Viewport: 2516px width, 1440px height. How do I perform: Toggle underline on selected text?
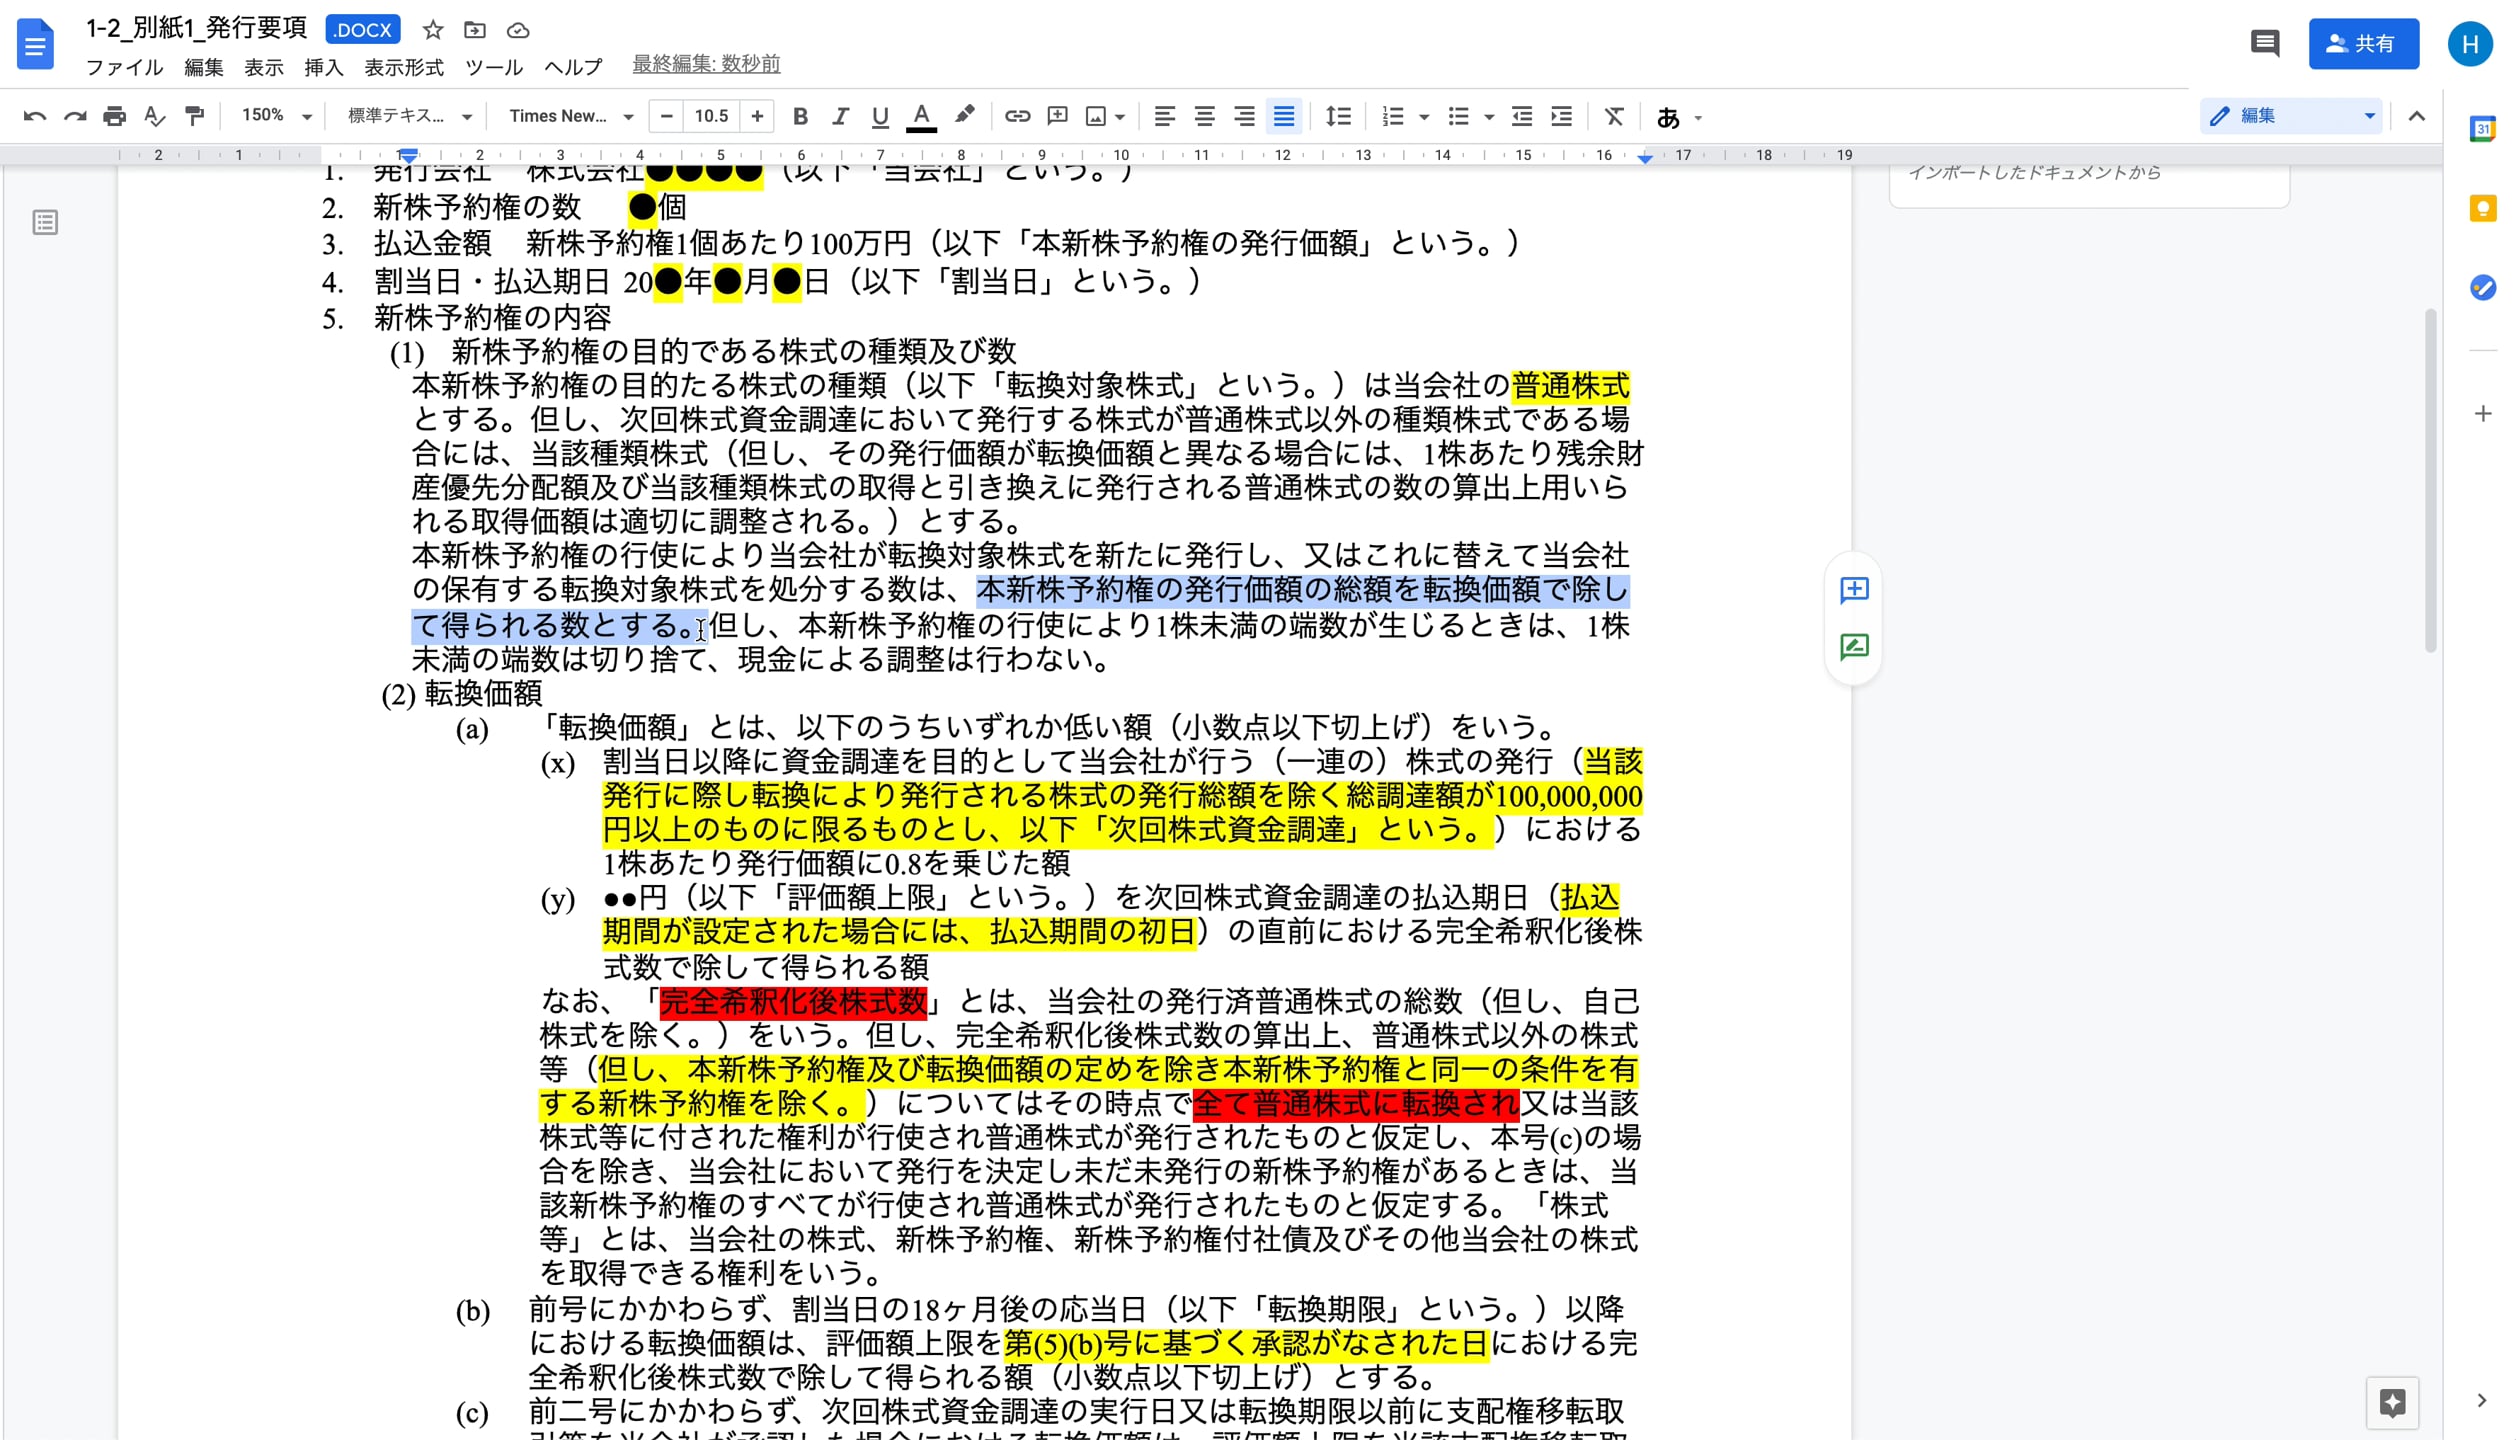[x=880, y=116]
